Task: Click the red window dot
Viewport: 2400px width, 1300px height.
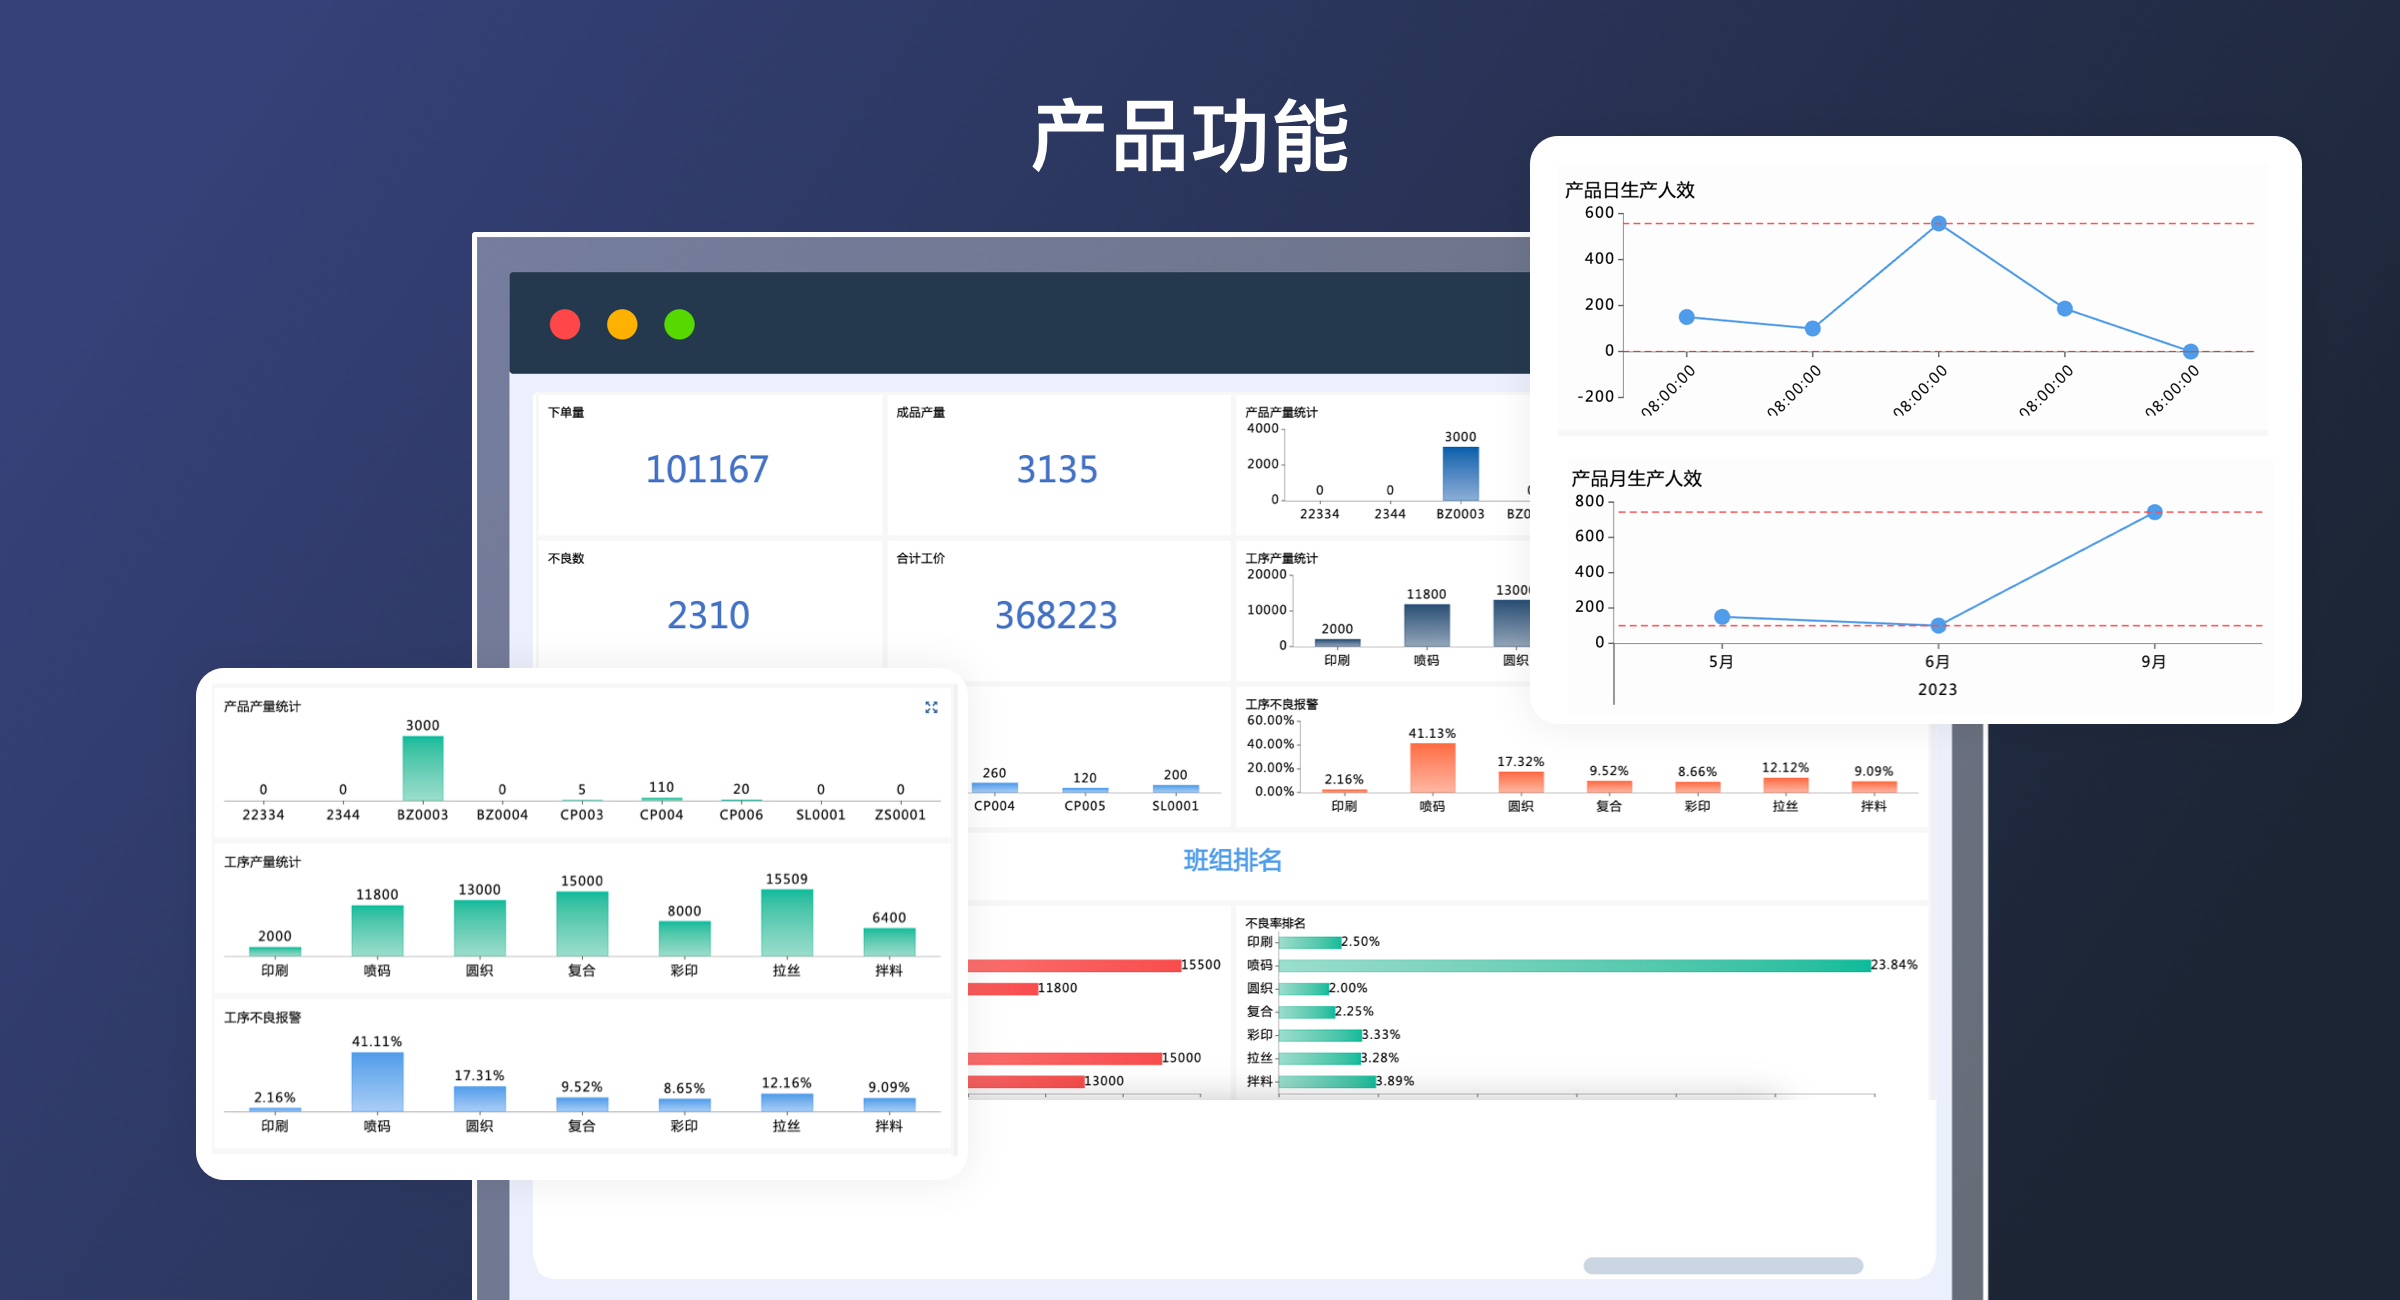Action: [x=565, y=324]
